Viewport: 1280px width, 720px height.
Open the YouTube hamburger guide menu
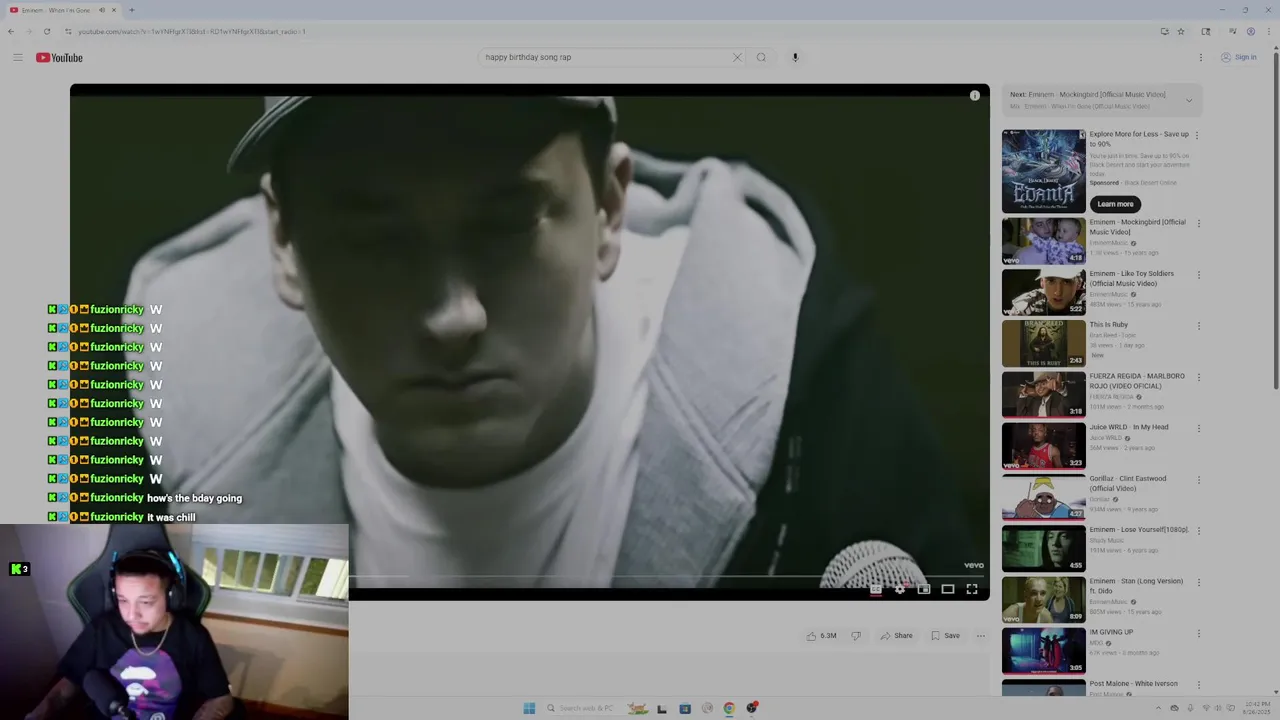pos(17,57)
